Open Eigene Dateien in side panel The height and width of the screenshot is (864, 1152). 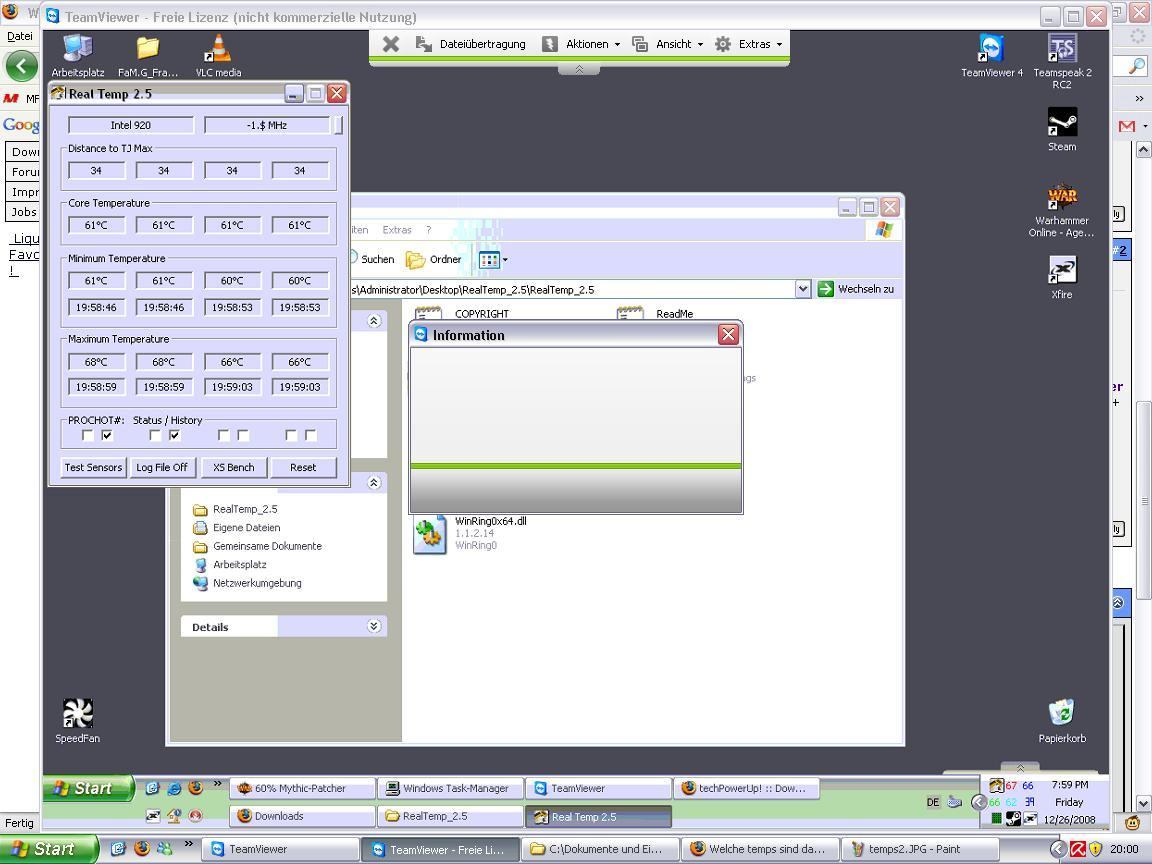237,528
